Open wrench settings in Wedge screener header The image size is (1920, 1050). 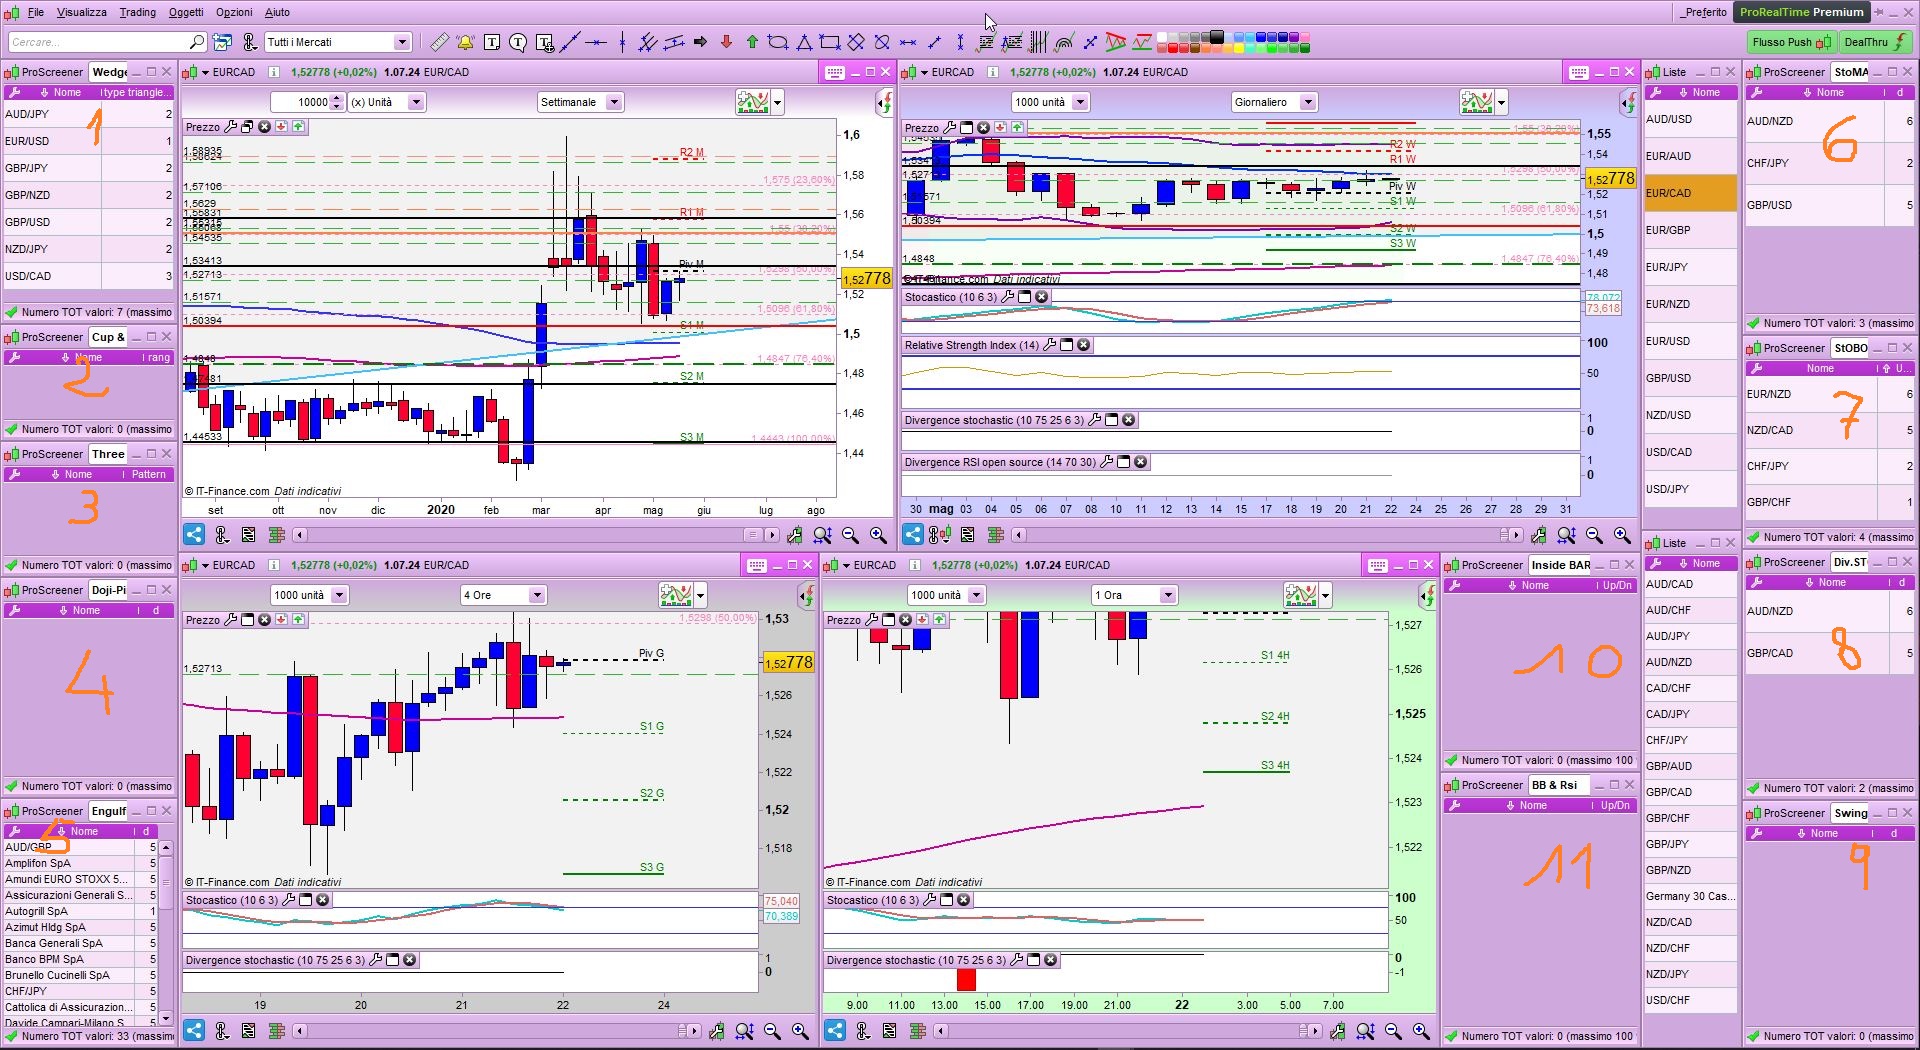tap(14, 92)
